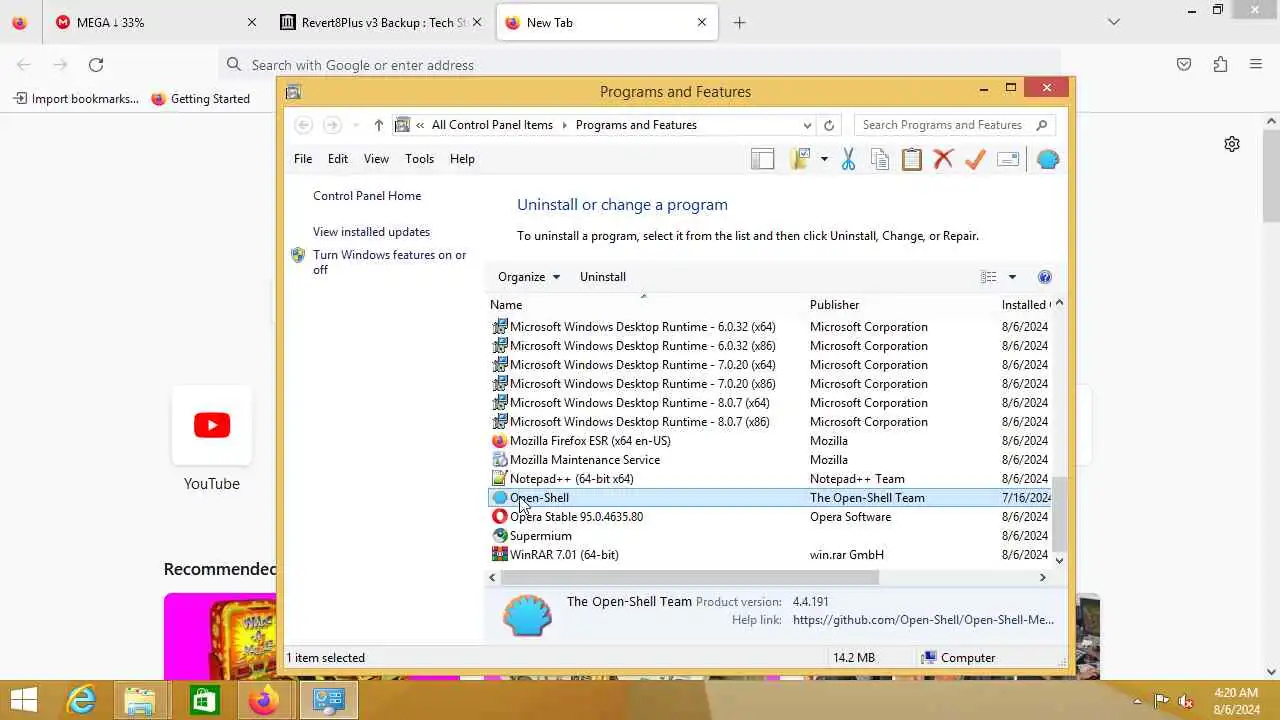Click the Email envelope toolbar icon
This screenshot has width=1280, height=720.
click(1008, 159)
